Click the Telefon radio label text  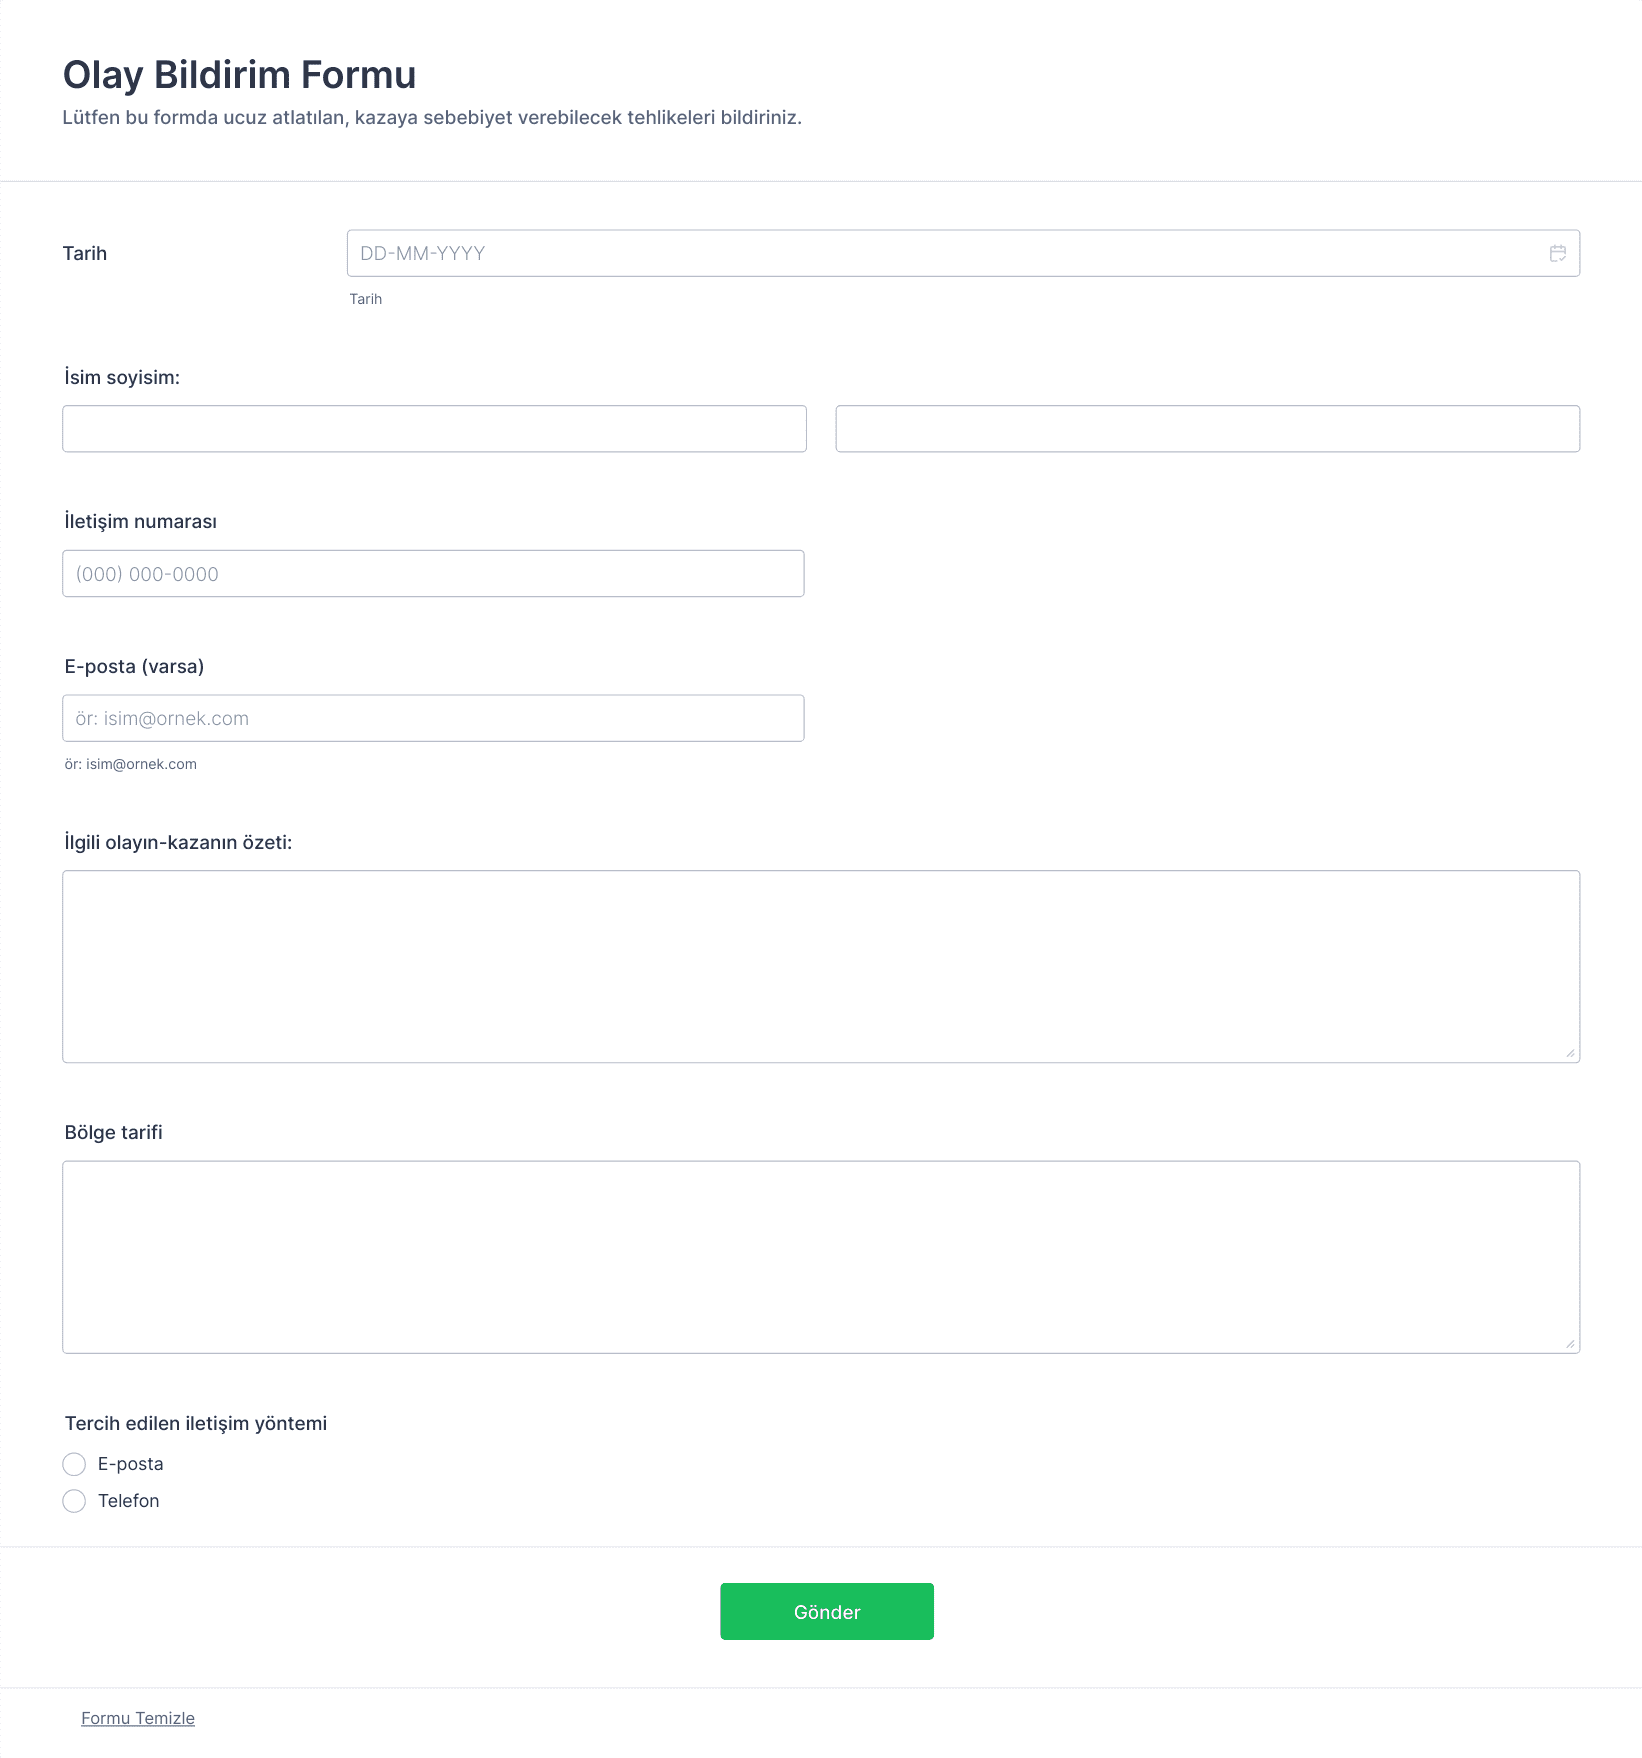tap(129, 1501)
